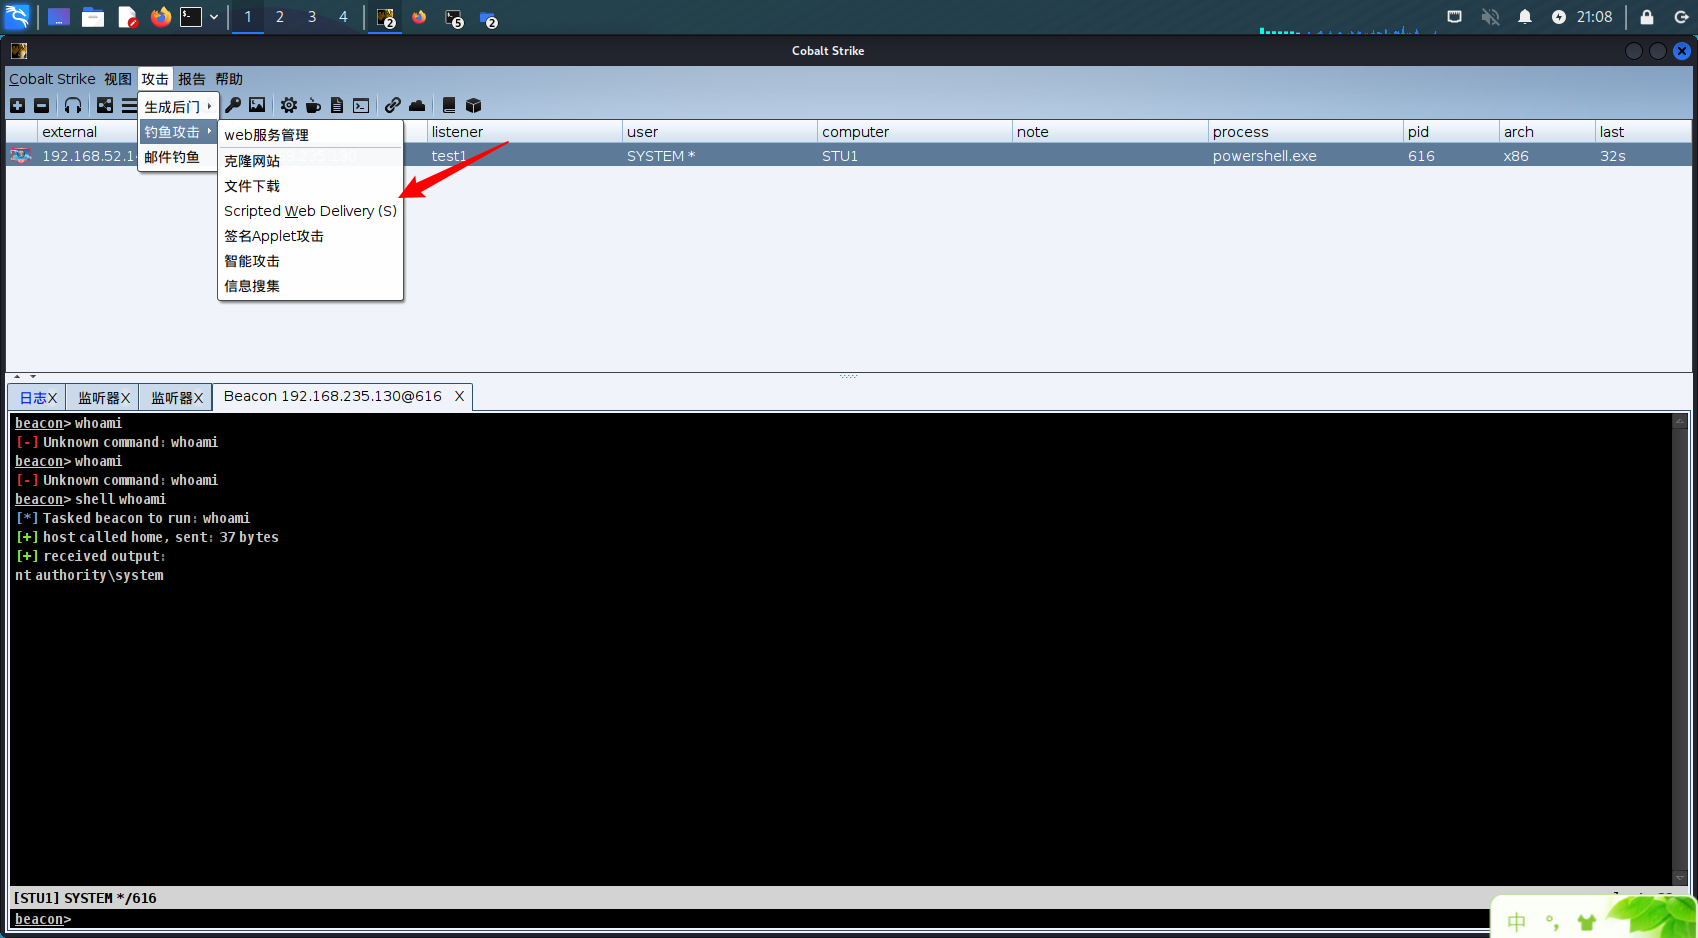Switch to workspace 3
1698x938 pixels.
312,17
